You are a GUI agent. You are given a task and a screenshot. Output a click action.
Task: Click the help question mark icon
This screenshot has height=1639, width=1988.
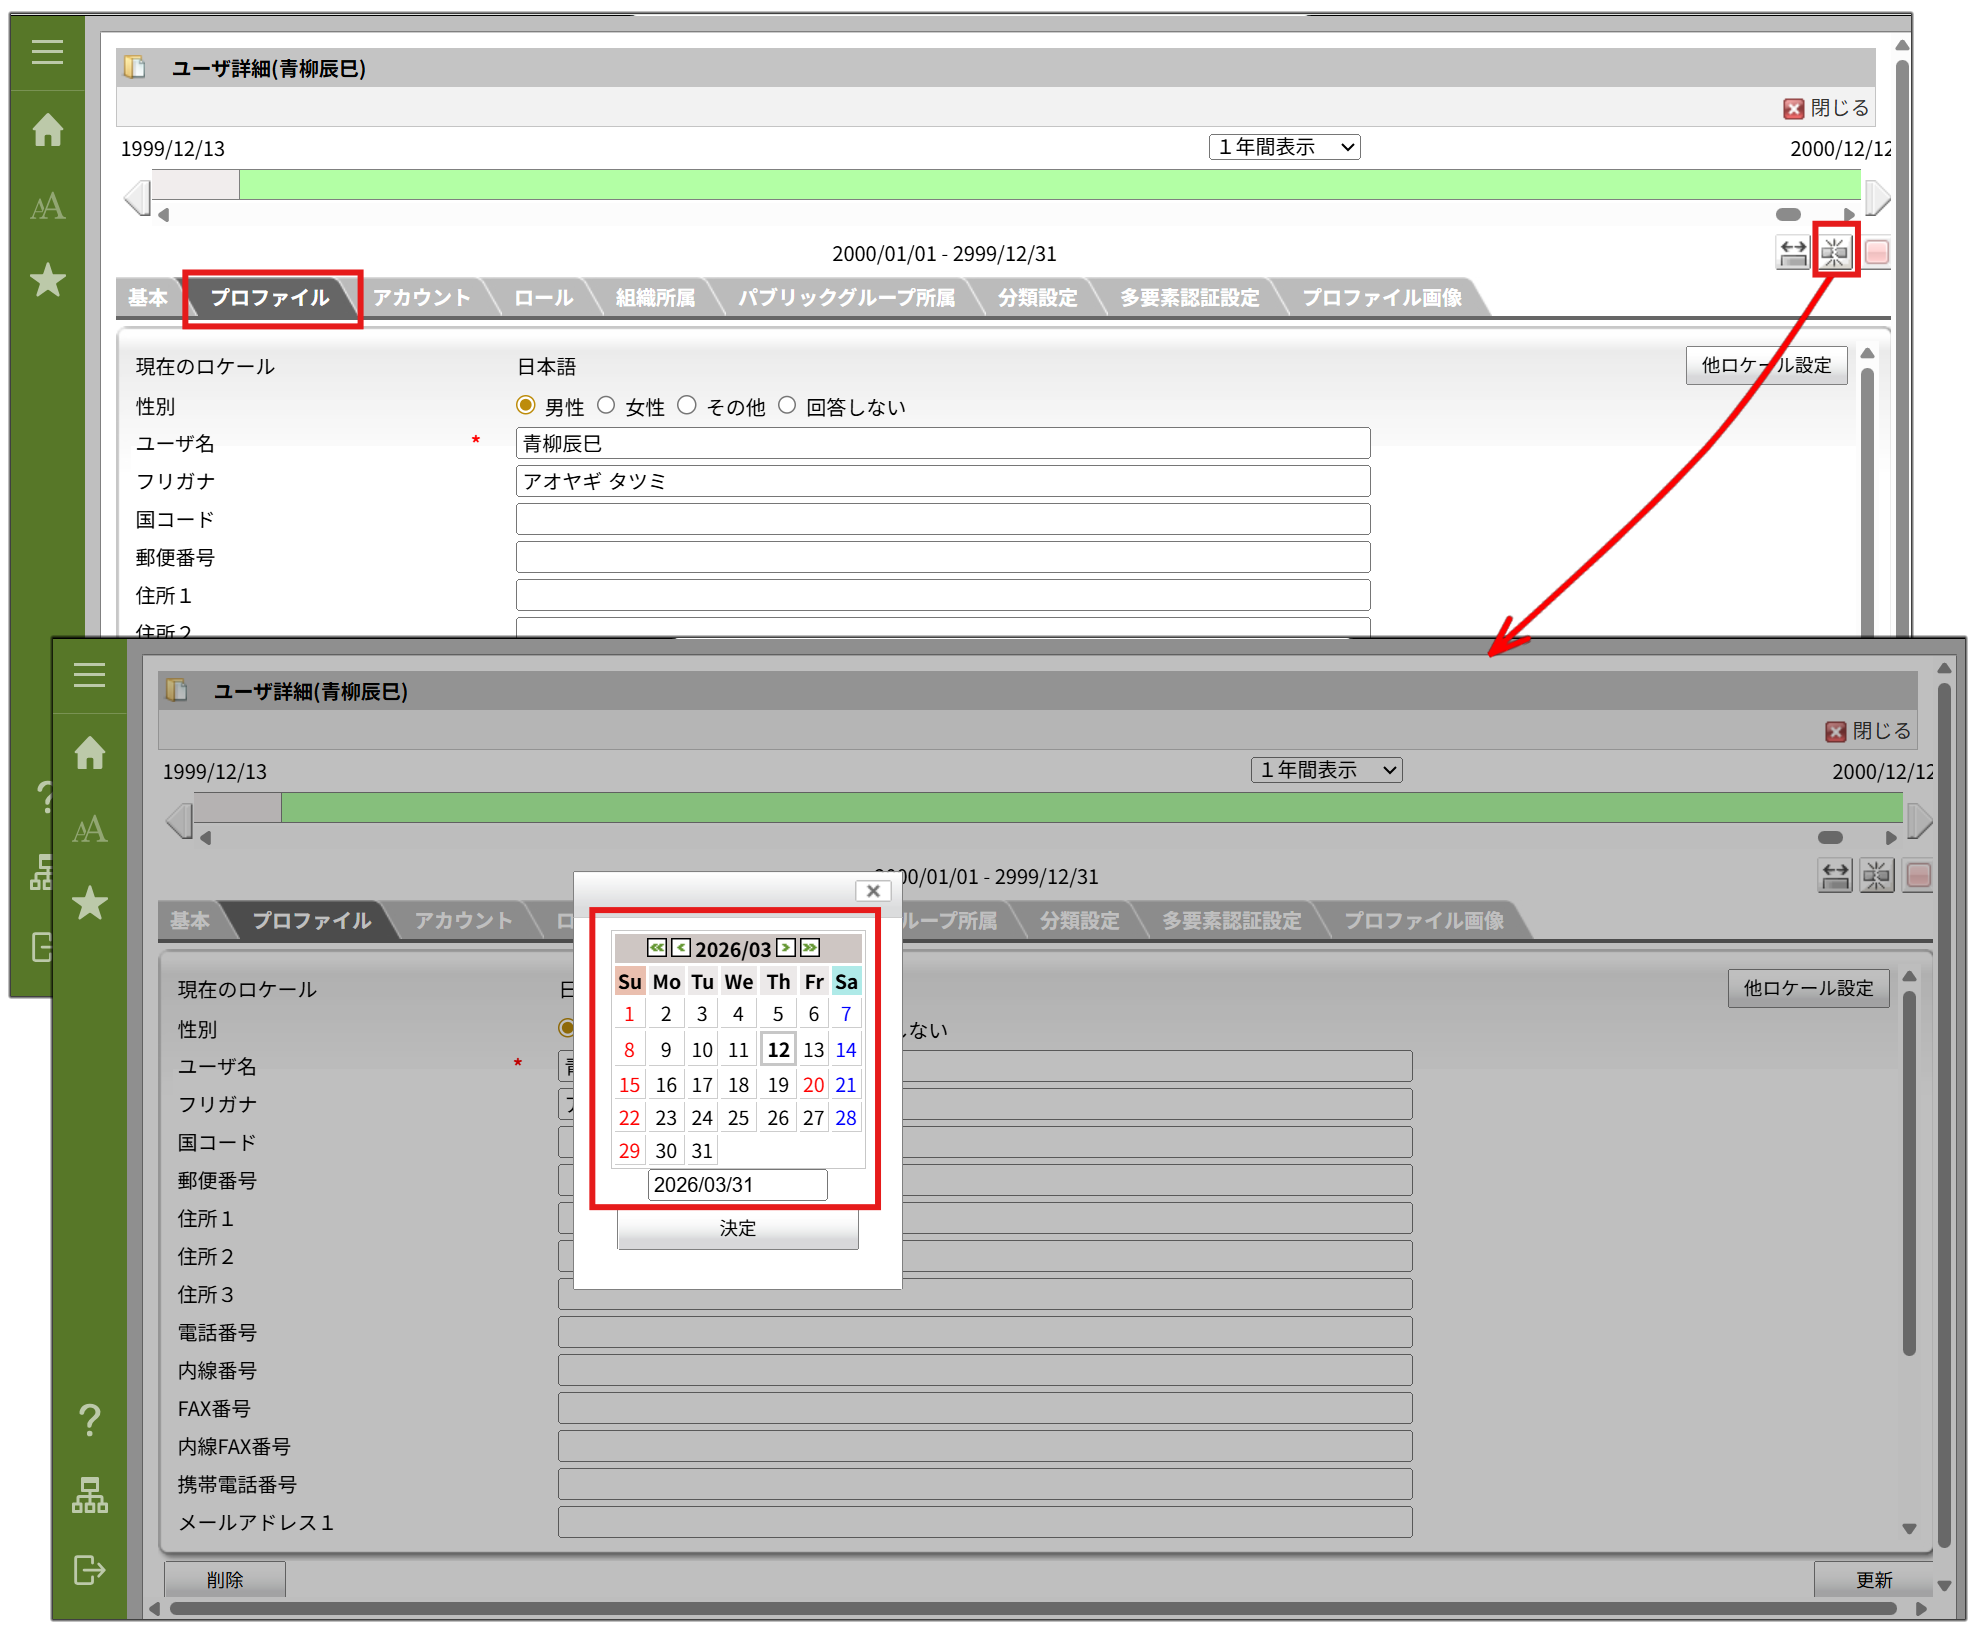[89, 1420]
